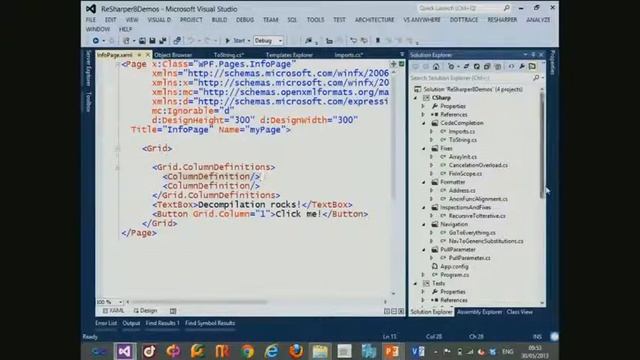Image resolution: width=640 pixels, height=360 pixels.
Task: Open the ARCHITECTURE menu
Action: (x=374, y=20)
